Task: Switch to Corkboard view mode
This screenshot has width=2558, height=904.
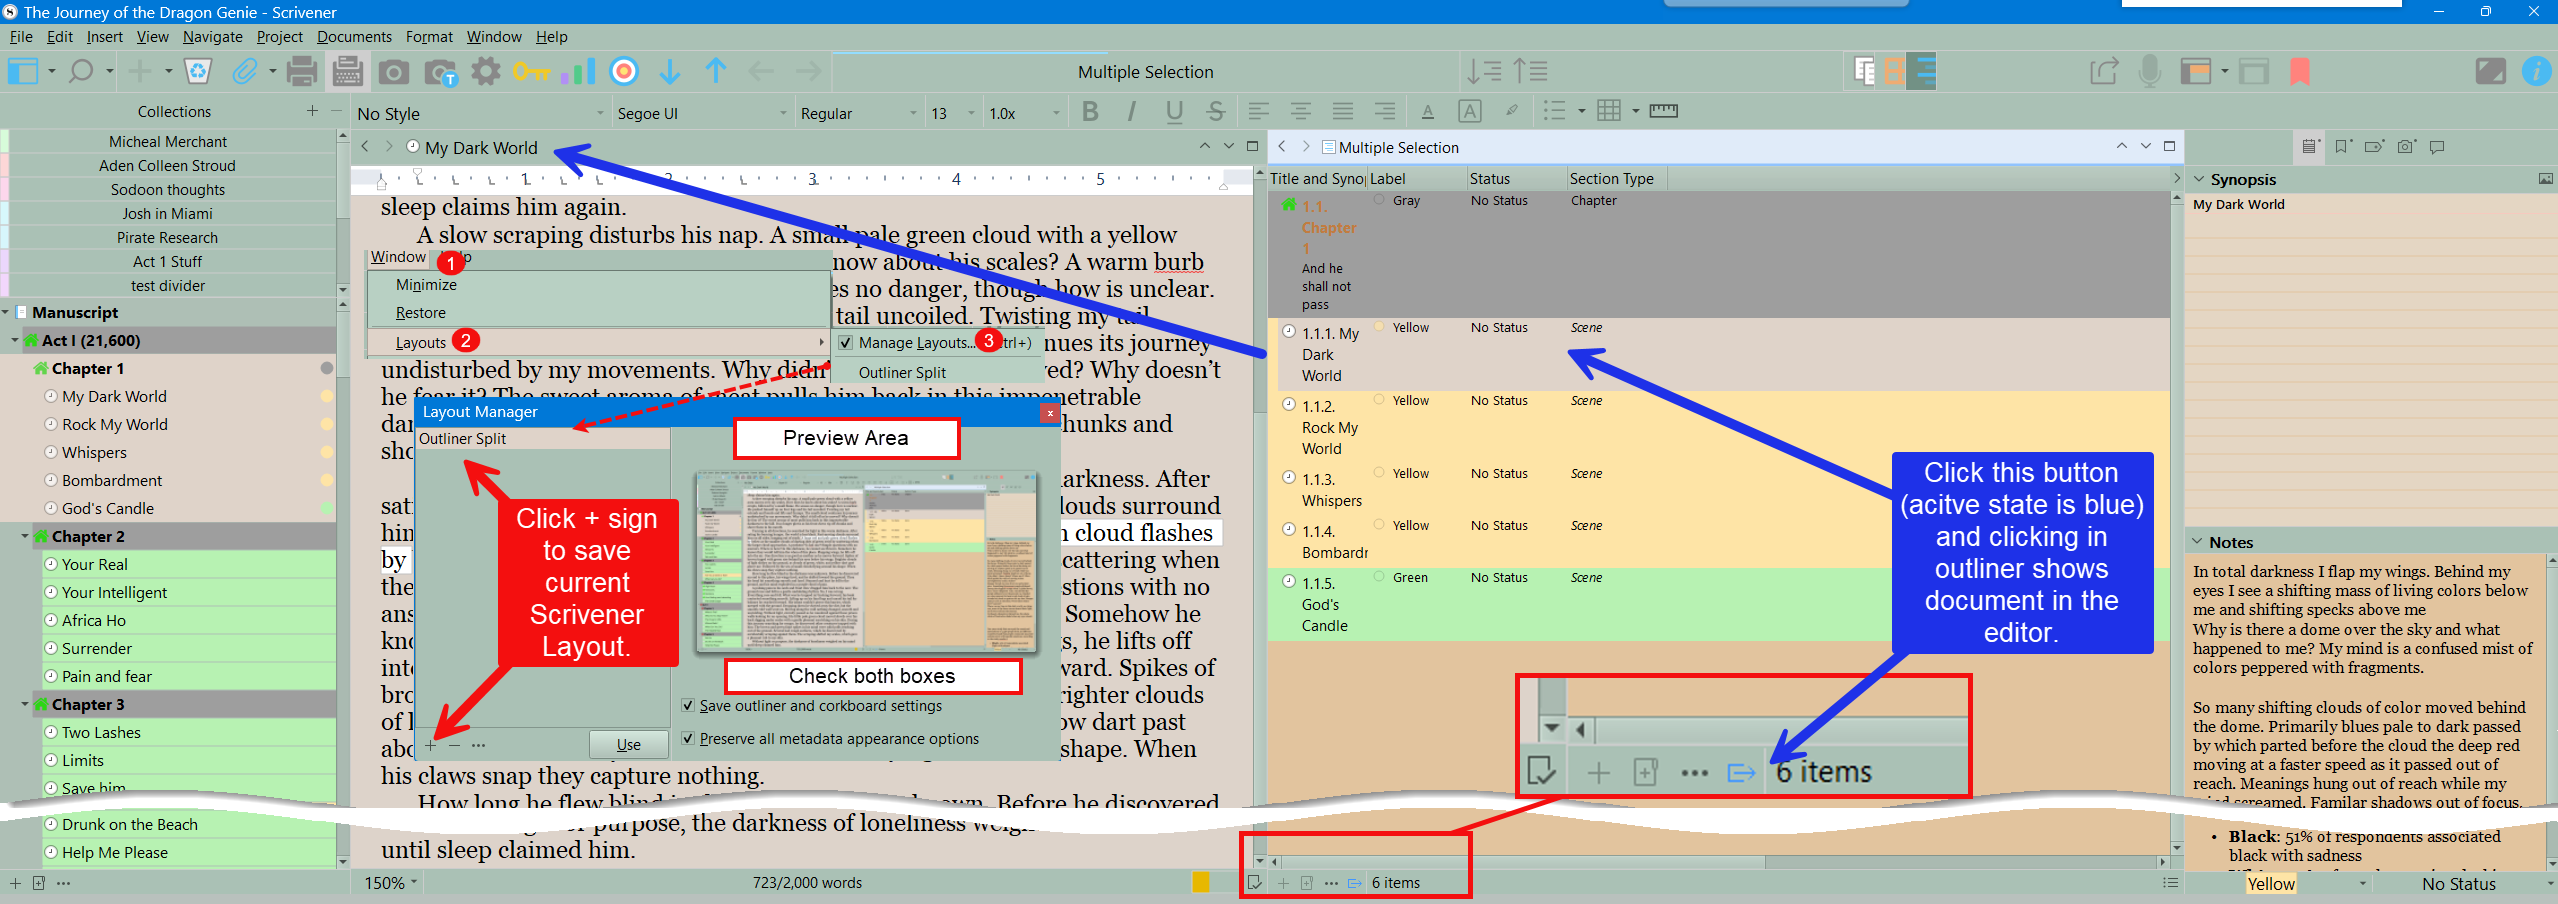Action: 1893,72
